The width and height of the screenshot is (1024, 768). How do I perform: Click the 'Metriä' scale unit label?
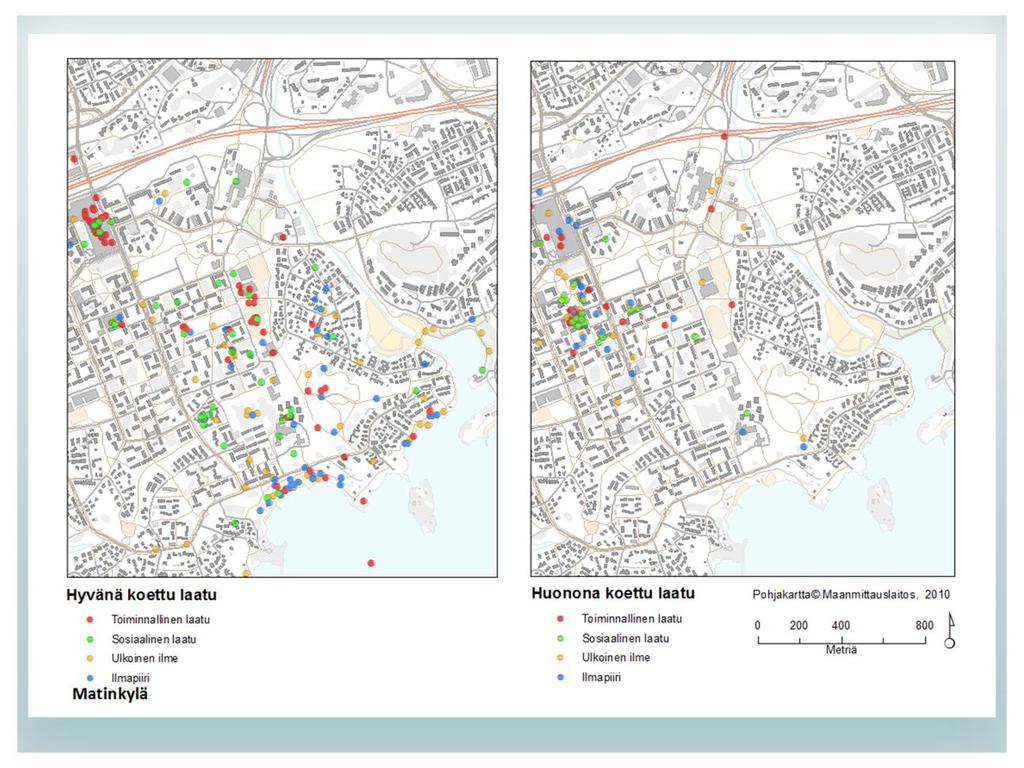pyautogui.click(x=841, y=650)
